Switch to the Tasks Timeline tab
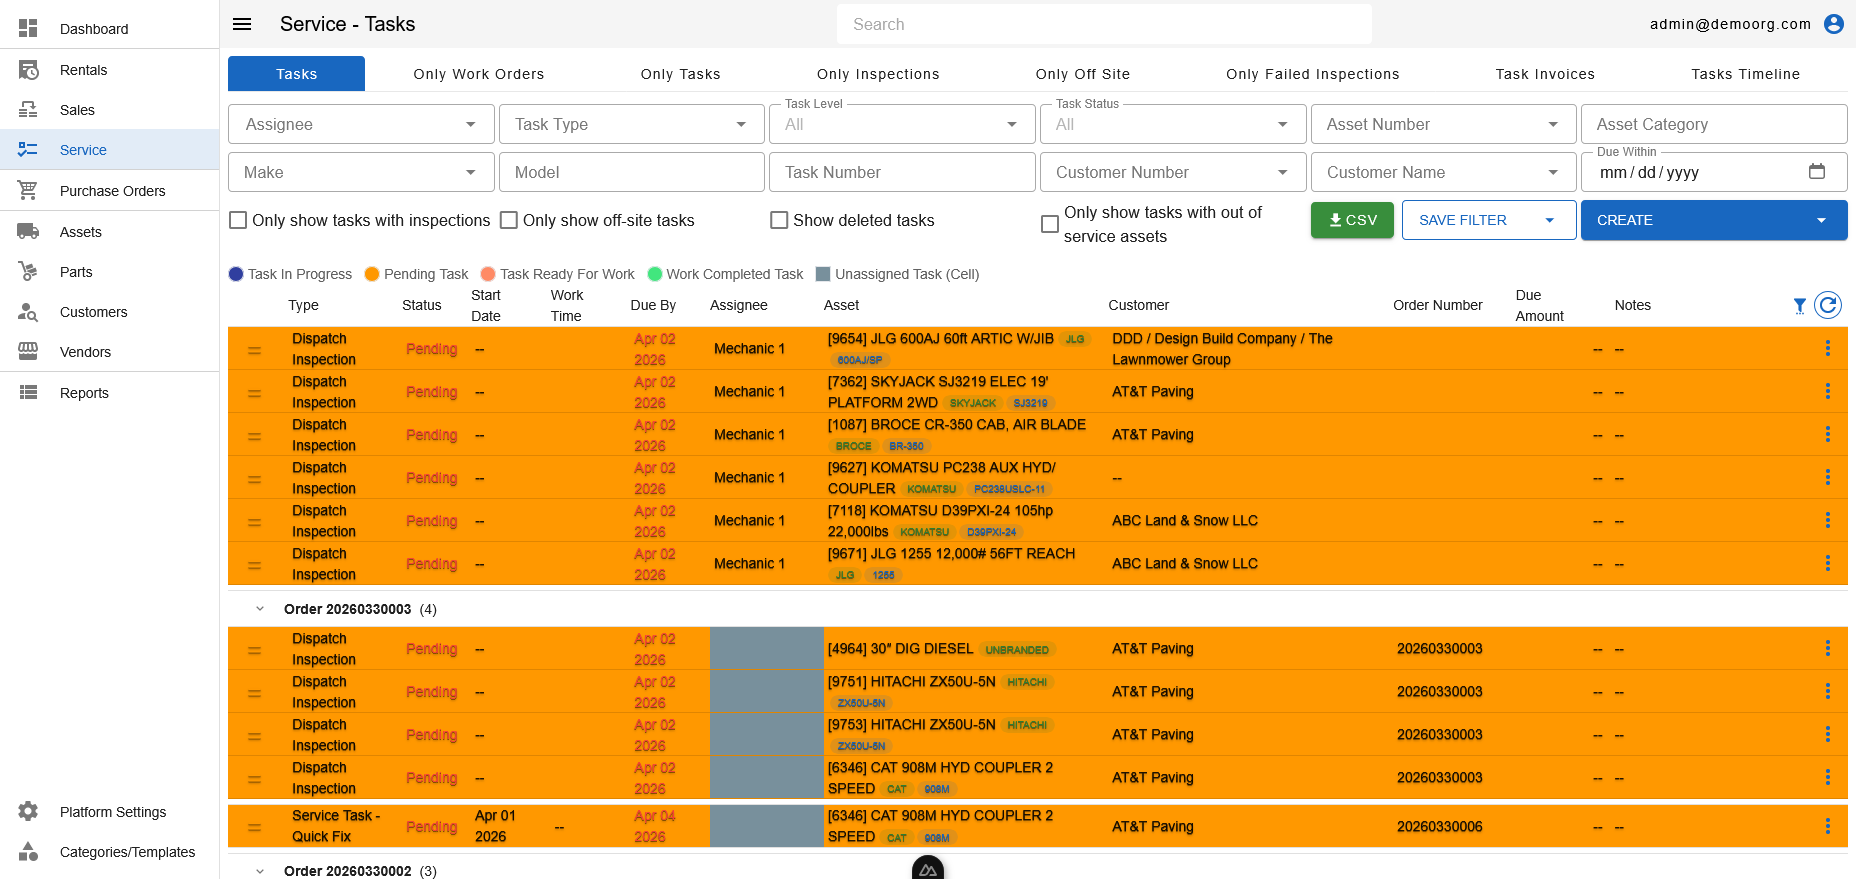Image resolution: width=1856 pixels, height=879 pixels. point(1746,74)
